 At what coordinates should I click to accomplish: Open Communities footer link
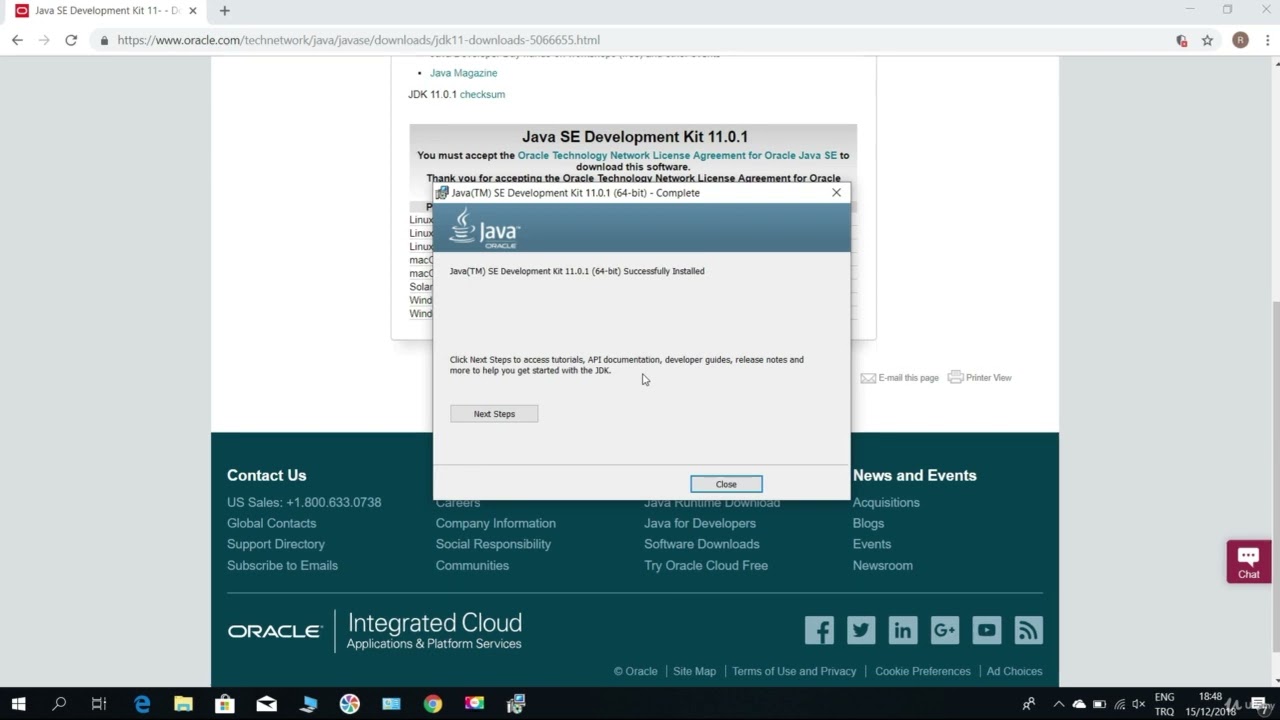[x=472, y=565]
